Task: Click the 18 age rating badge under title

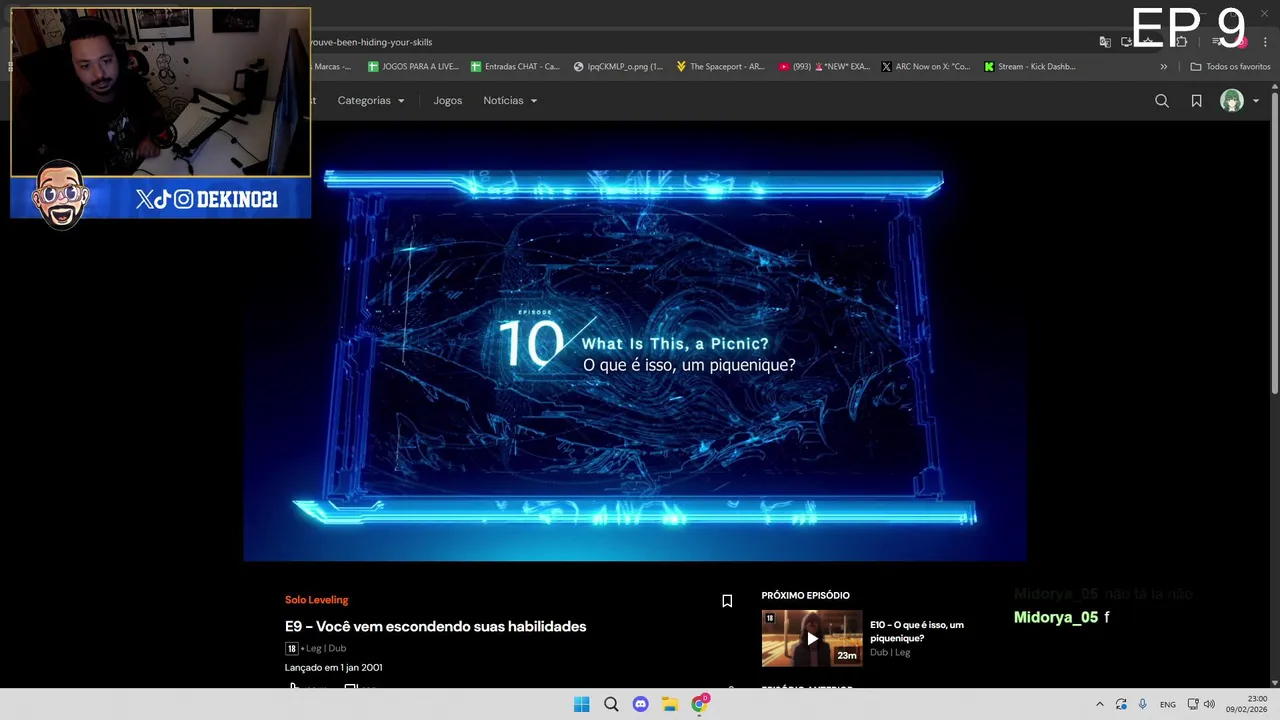Action: coord(291,648)
